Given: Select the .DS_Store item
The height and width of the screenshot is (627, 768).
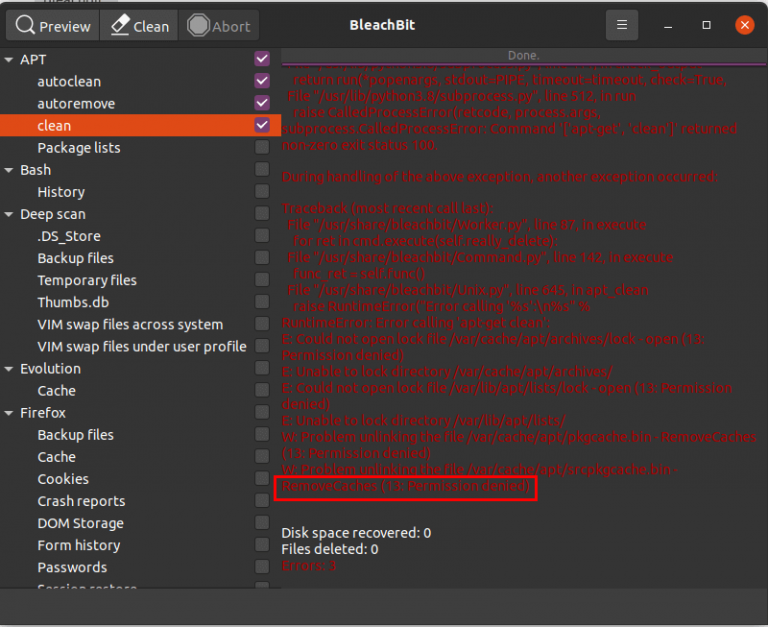Looking at the screenshot, I should click(x=69, y=236).
